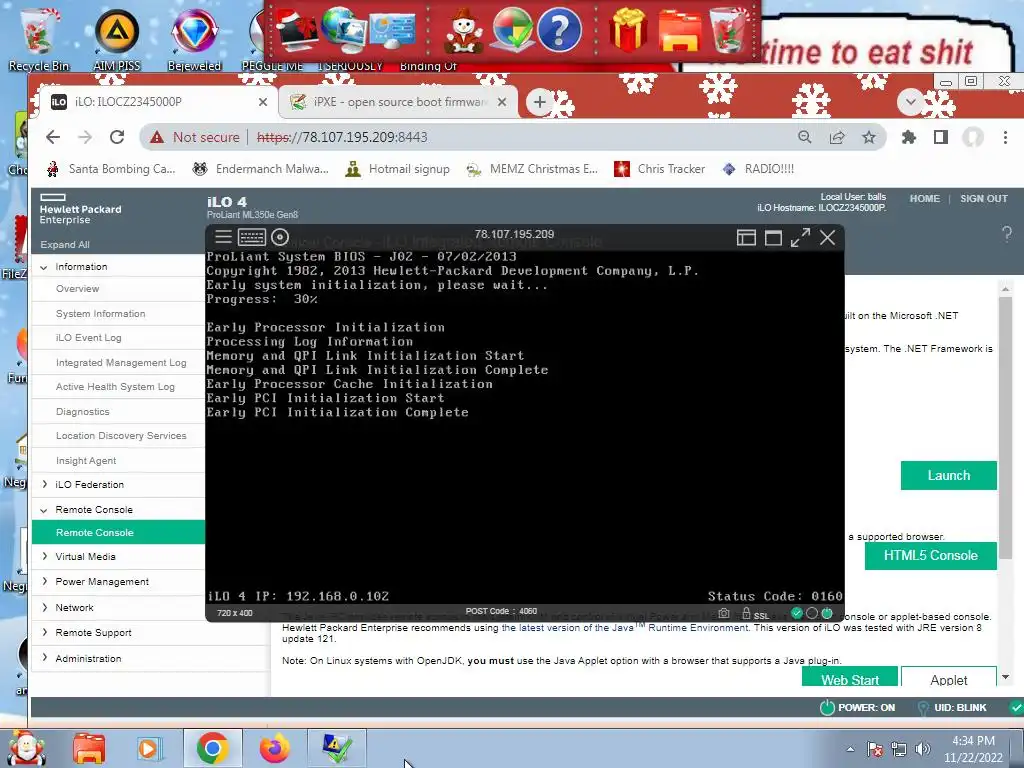This screenshot has height=768, width=1024.
Task: Open Chrome profile avatar
Action: coord(973,137)
